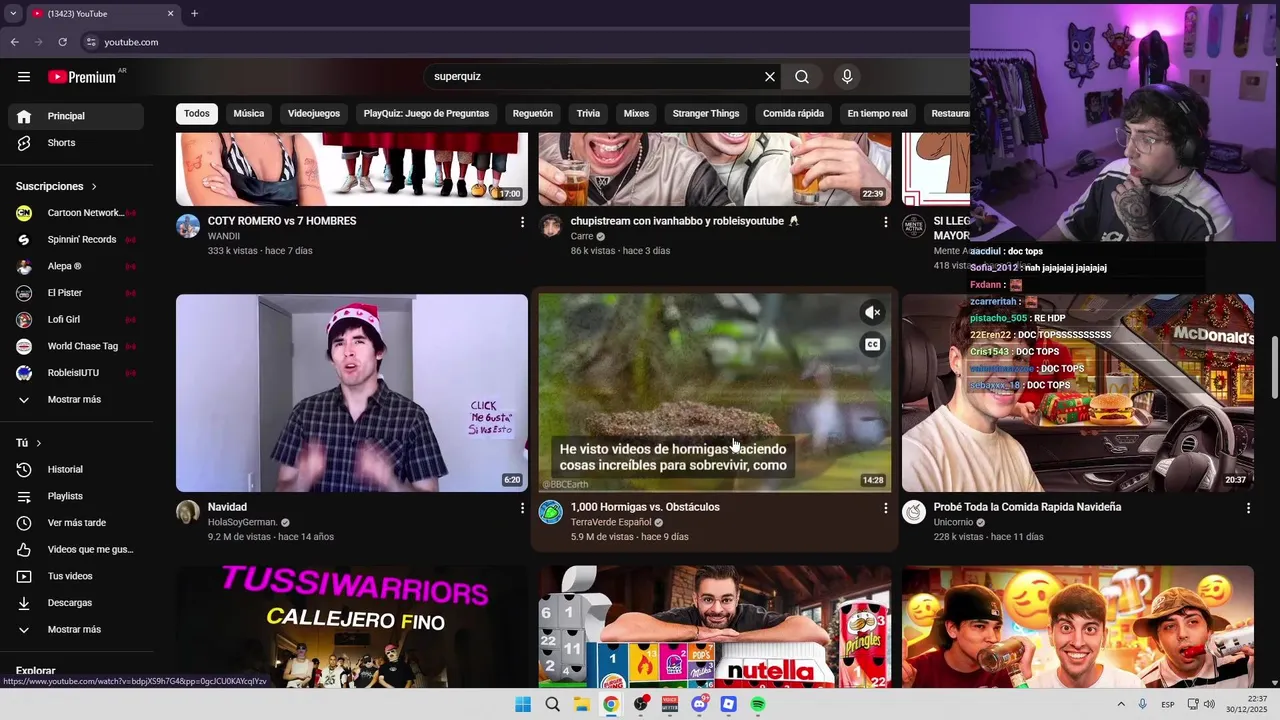Open Tus videos in the sidebar
The width and height of the screenshot is (1280, 720).
pyautogui.click(x=76, y=577)
